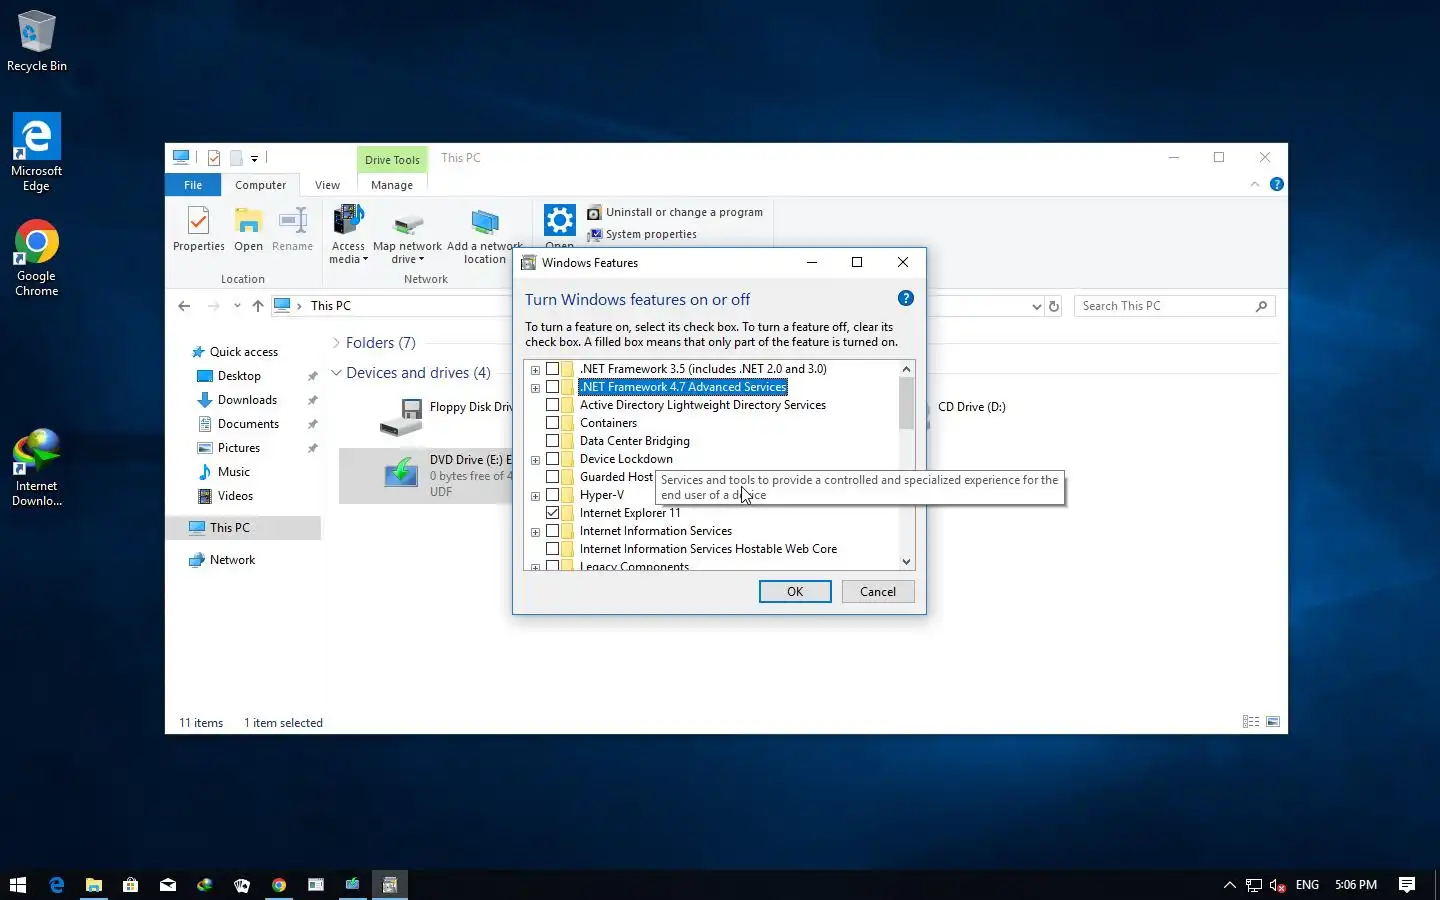The image size is (1440, 900).
Task: Collapse the Devices and drives (4) group
Action: pyautogui.click(x=336, y=373)
